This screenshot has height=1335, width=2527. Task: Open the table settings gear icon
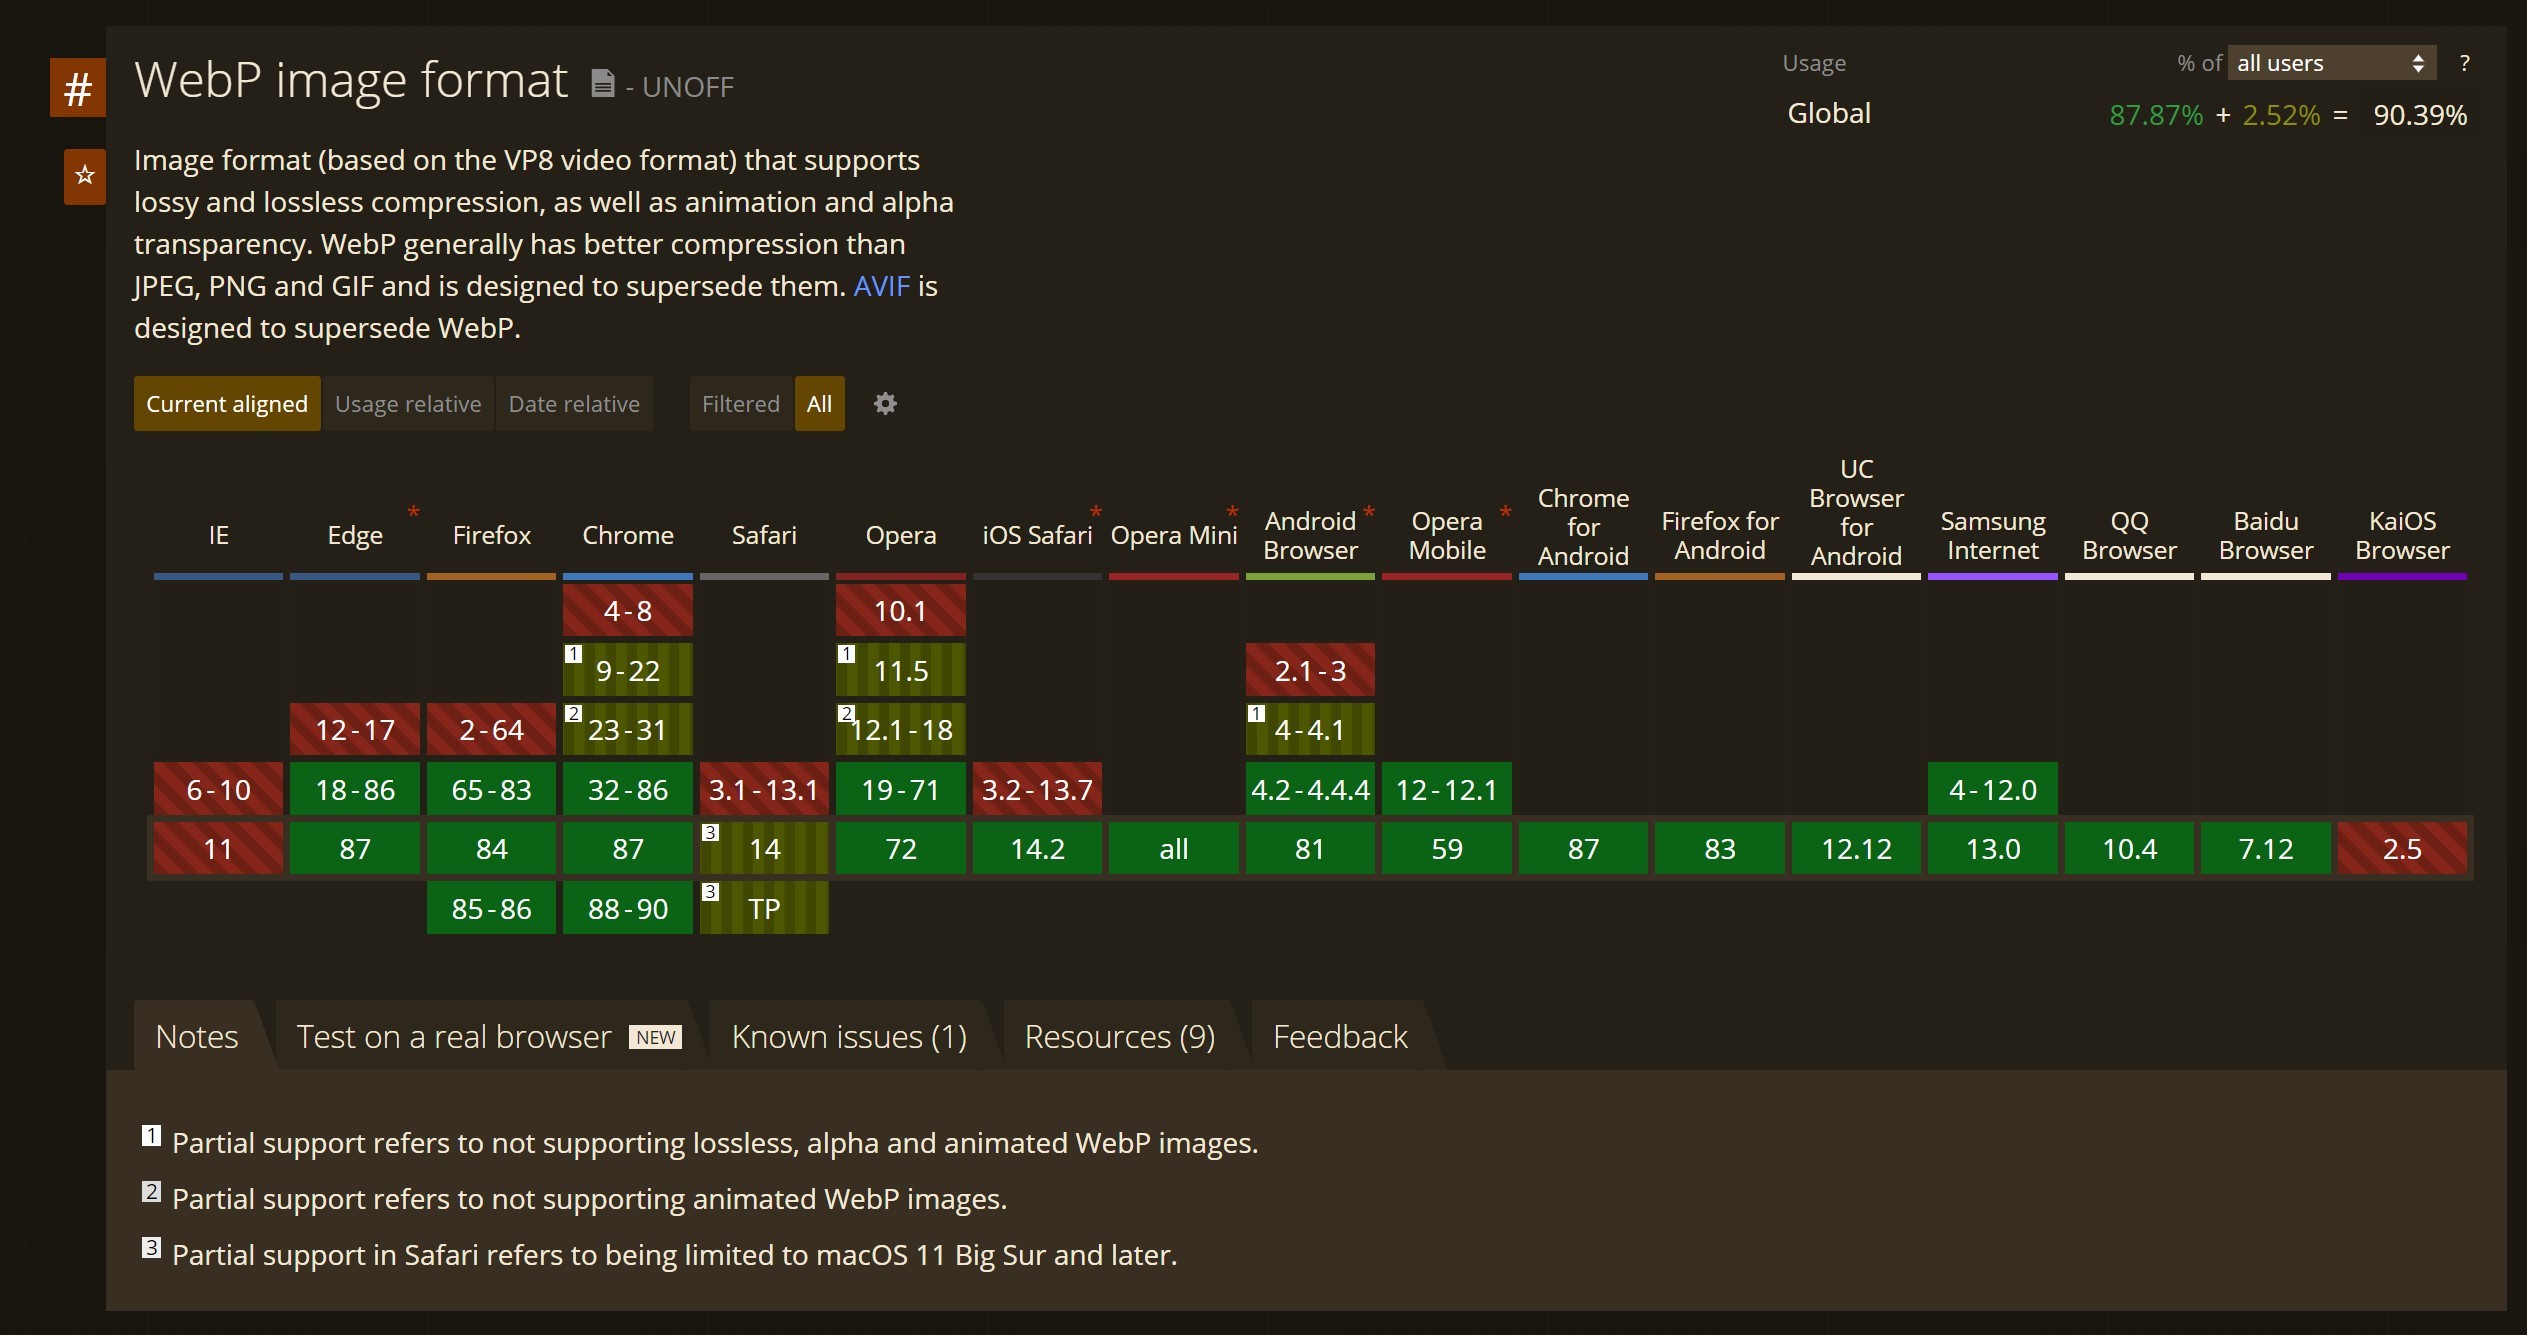pos(885,404)
